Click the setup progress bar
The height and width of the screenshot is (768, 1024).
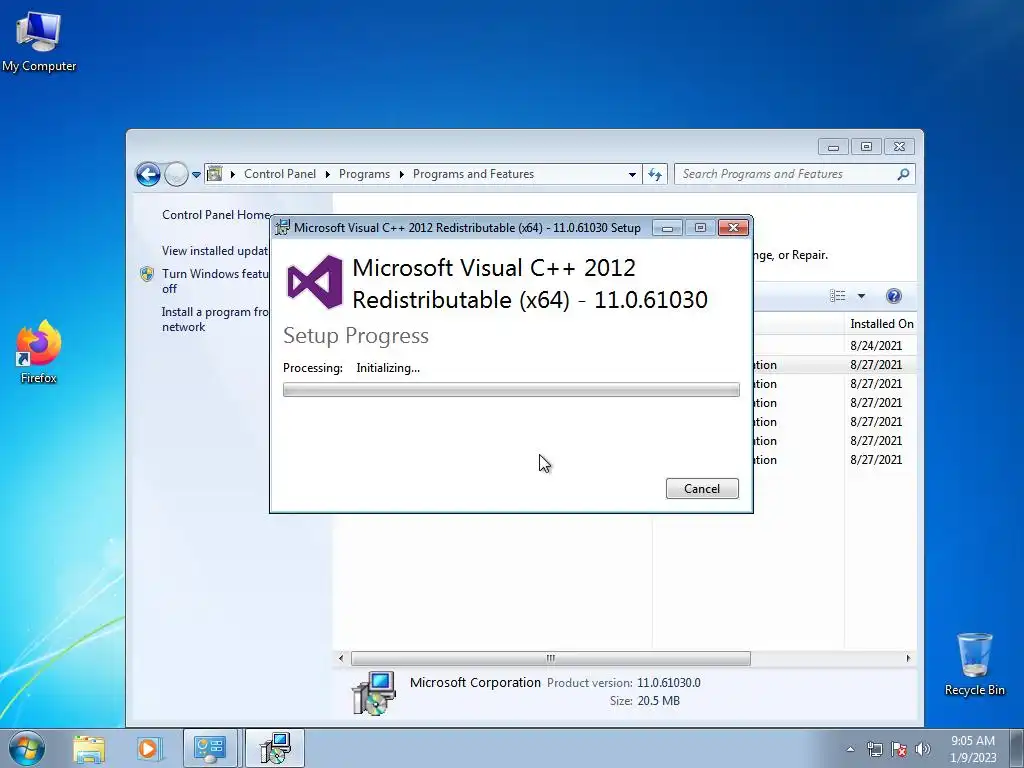[x=511, y=390]
